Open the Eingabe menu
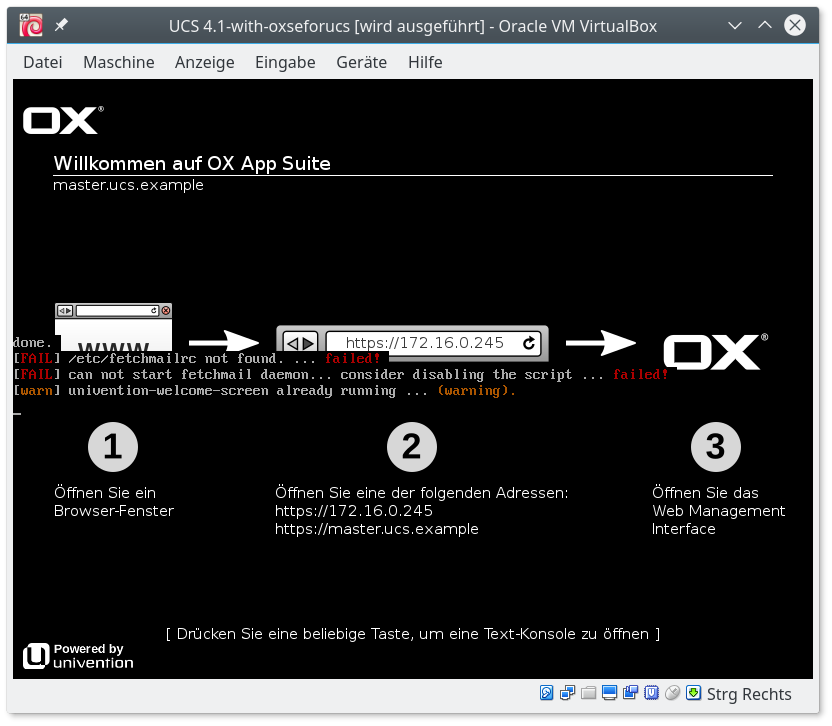This screenshot has height=726, width=832. (x=285, y=62)
